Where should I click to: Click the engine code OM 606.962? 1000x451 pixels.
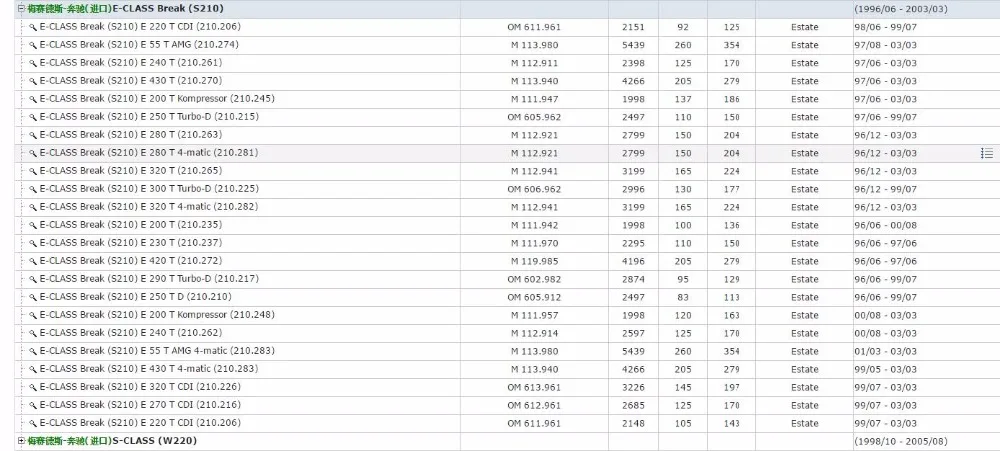tap(534, 189)
